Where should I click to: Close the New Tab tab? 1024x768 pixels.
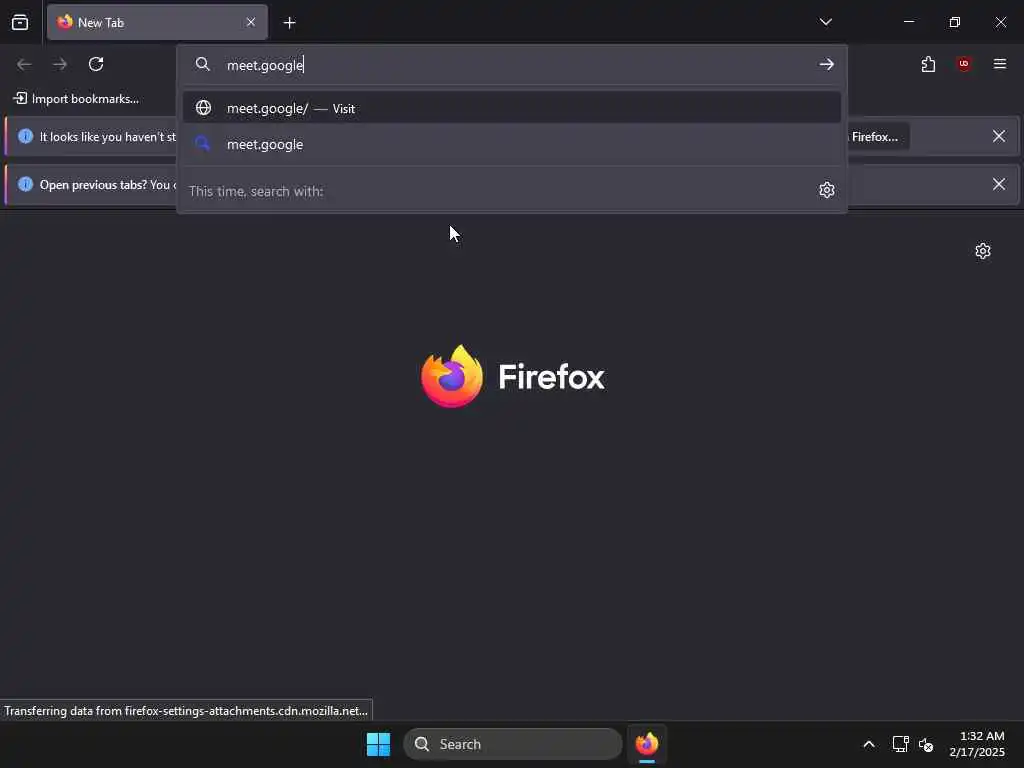251,22
